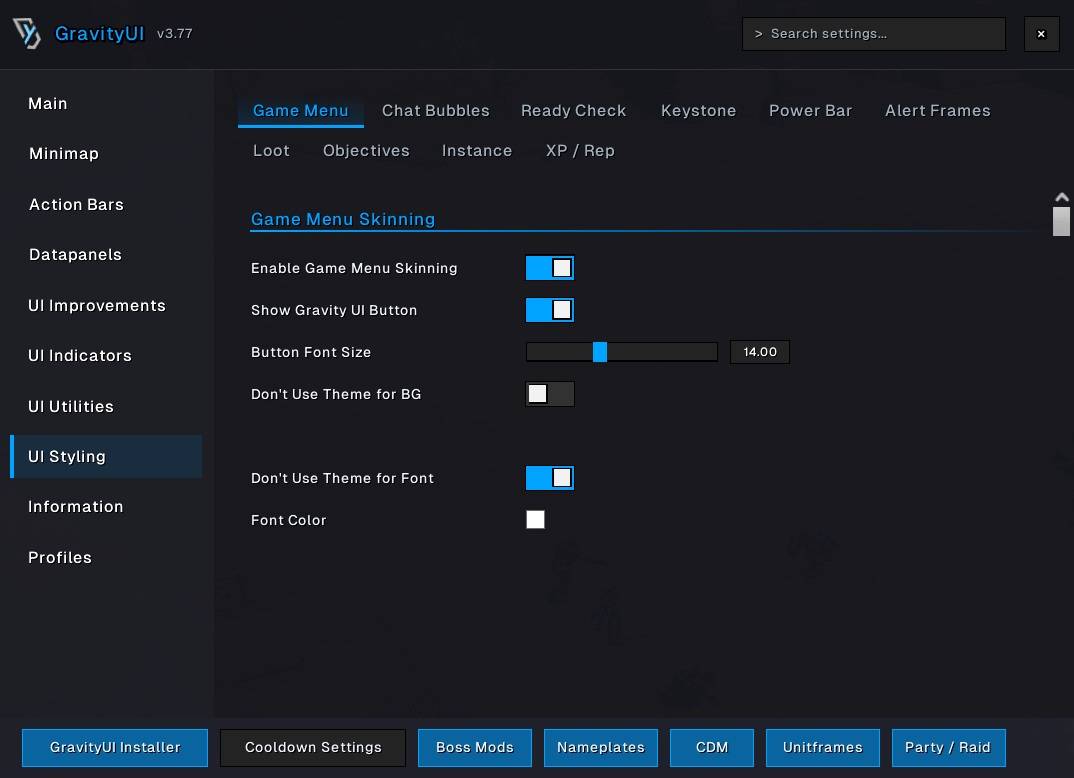Viewport: 1074px width, 778px height.
Task: Focus the Search settings field
Action: (x=874, y=34)
